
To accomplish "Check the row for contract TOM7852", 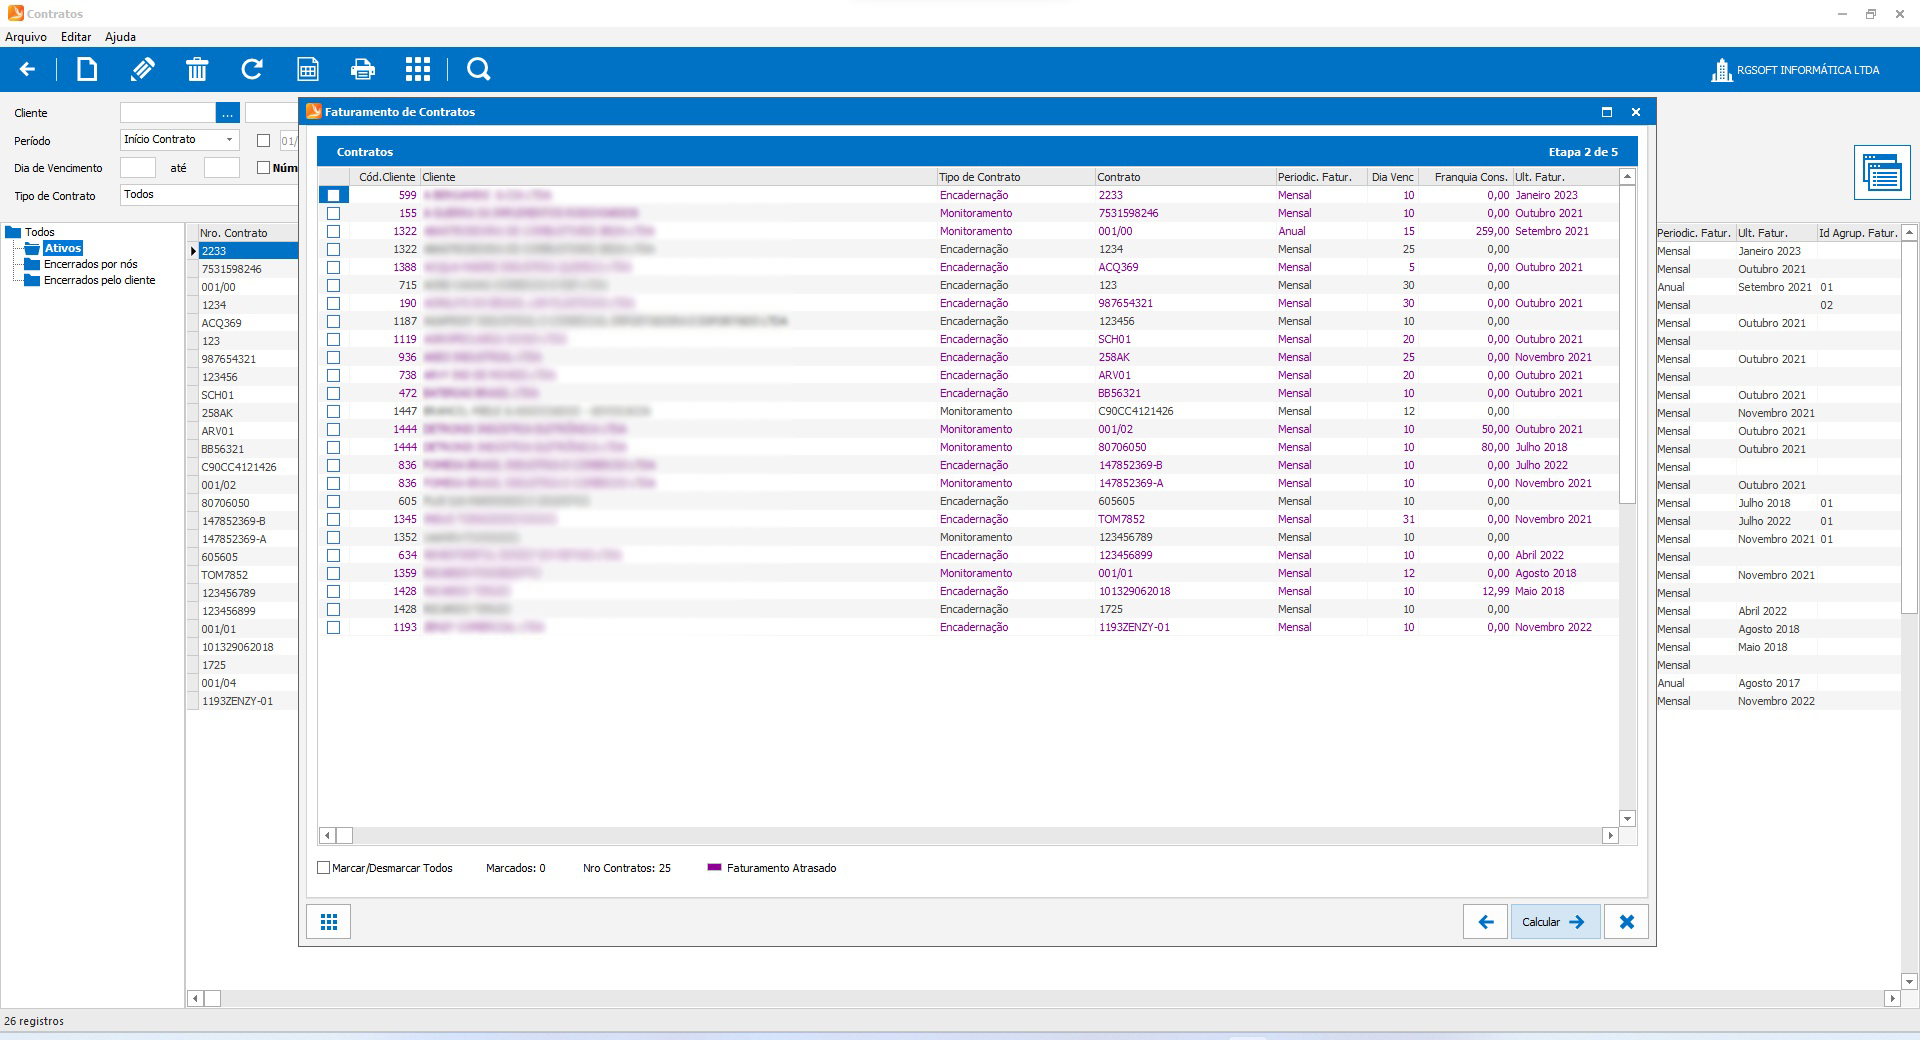I will pos(333,519).
